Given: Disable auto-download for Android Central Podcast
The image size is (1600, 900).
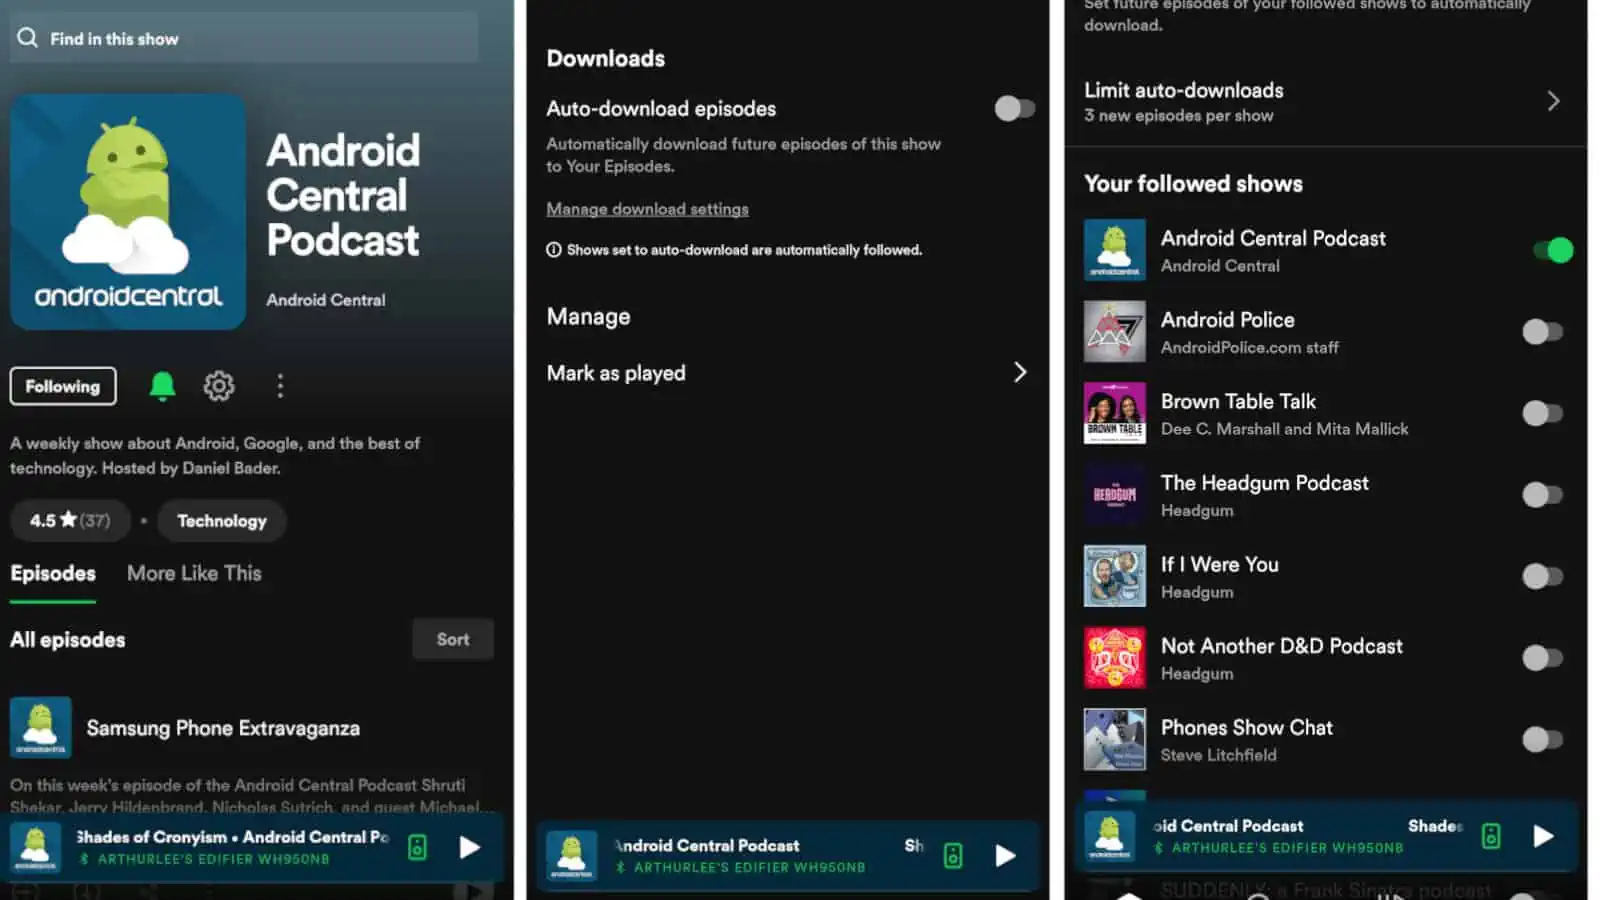Looking at the screenshot, I should 1552,250.
